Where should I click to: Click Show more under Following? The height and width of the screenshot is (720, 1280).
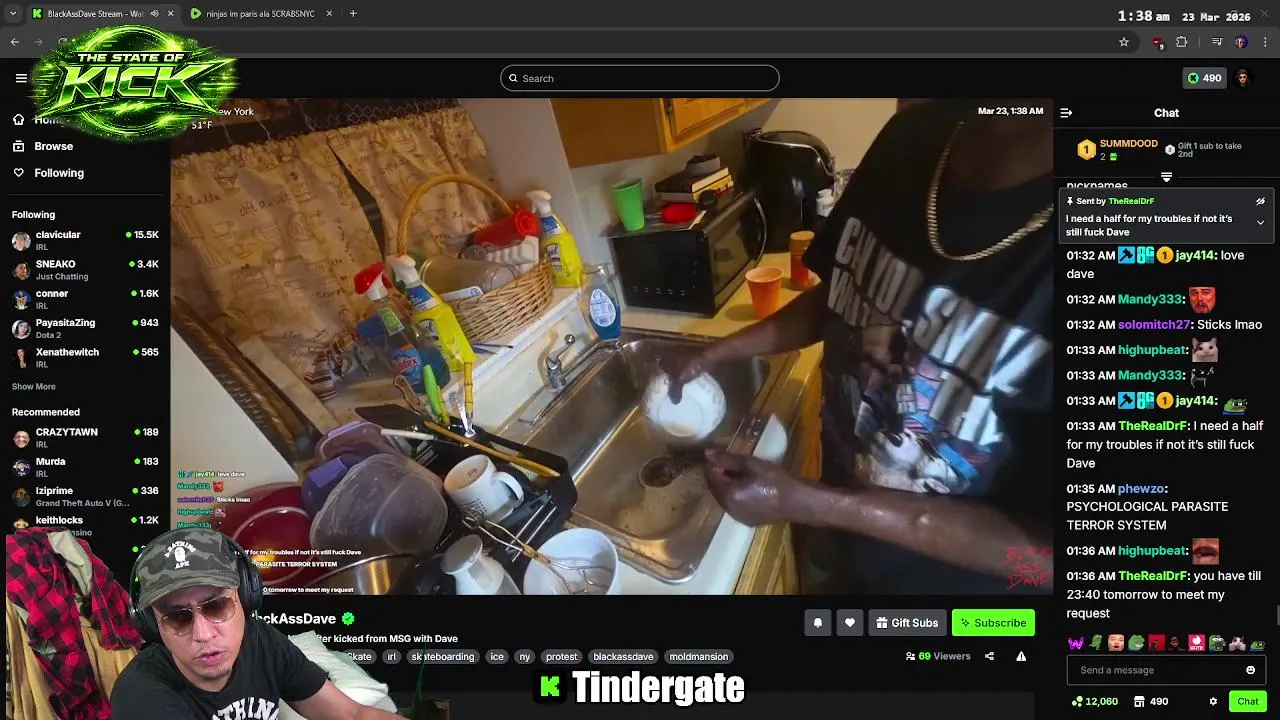(34, 387)
